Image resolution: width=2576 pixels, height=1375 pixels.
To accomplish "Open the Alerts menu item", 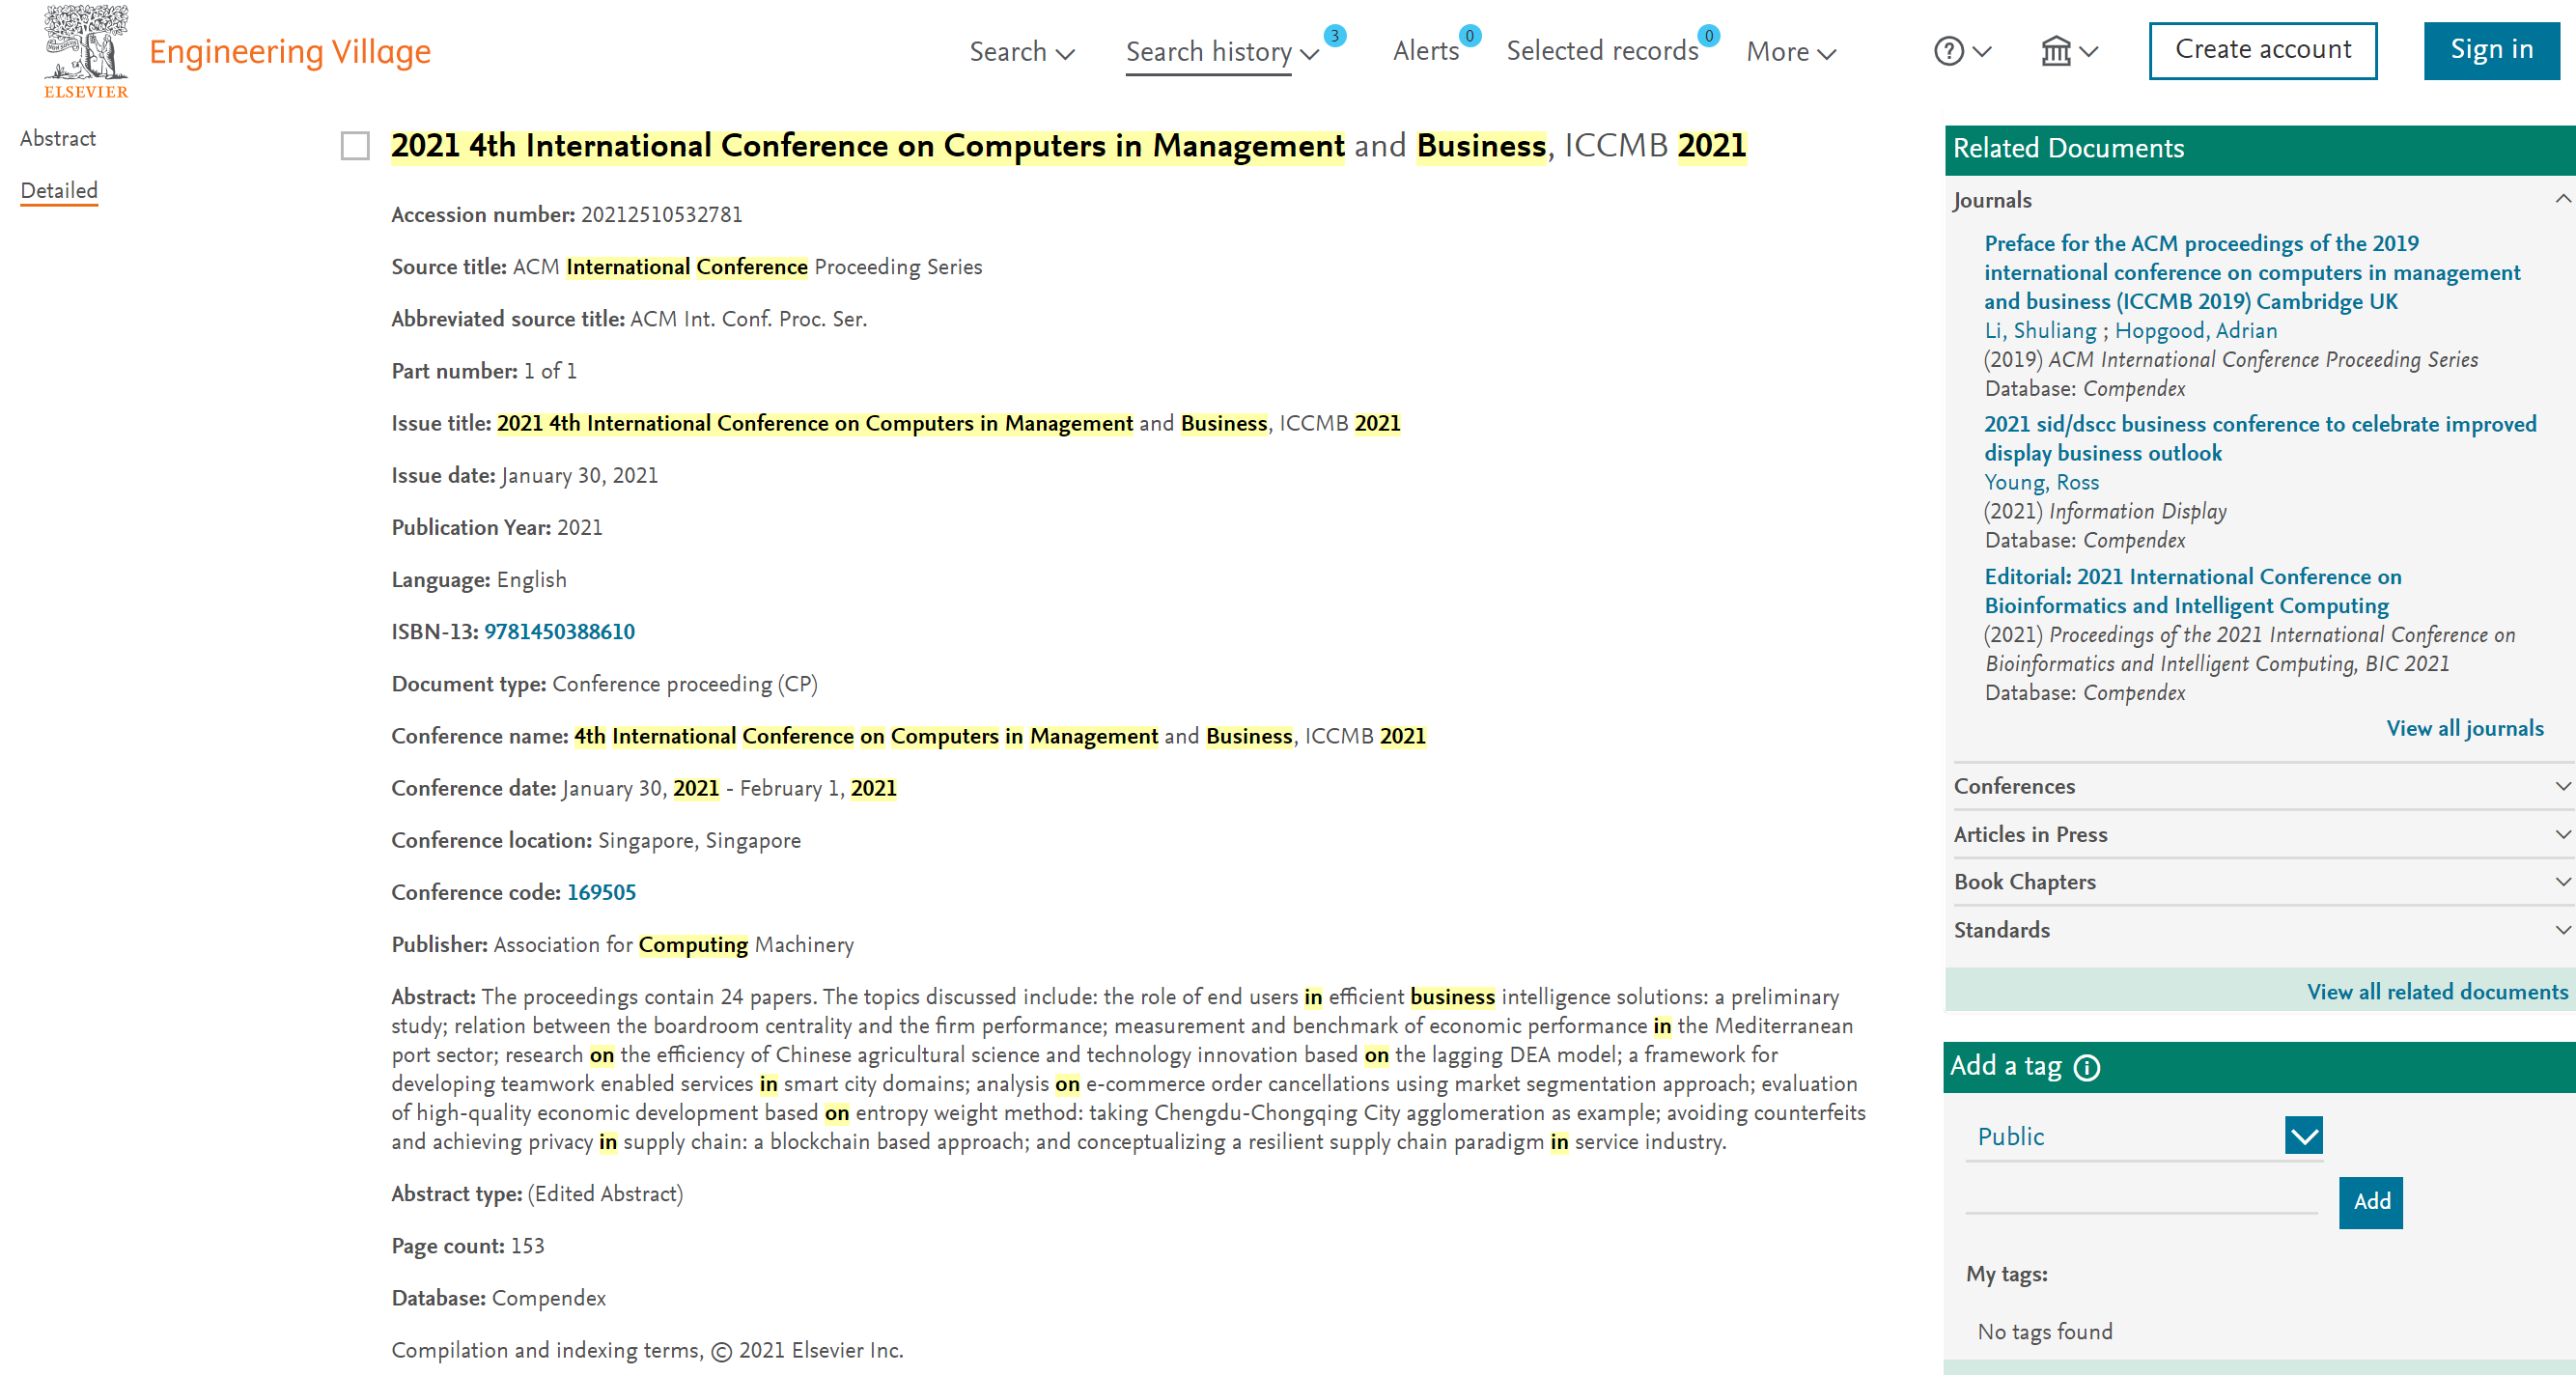I will point(1425,51).
